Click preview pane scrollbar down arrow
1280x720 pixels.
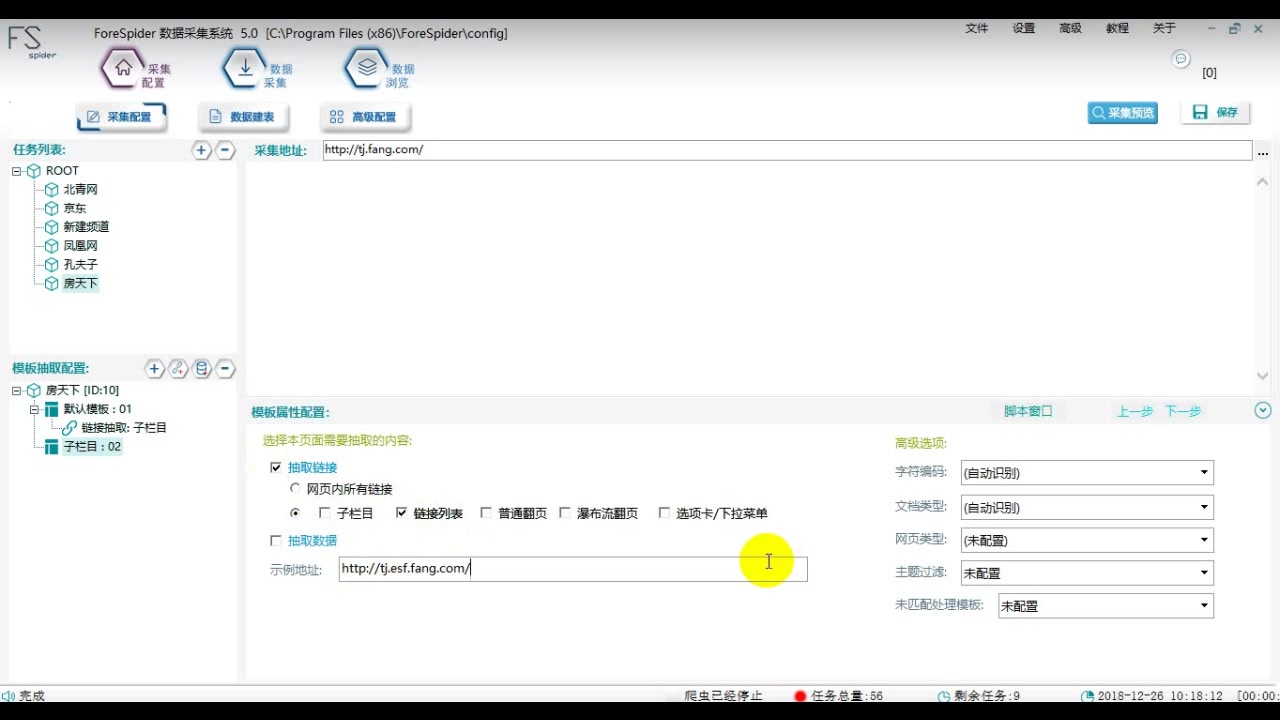click(x=1262, y=376)
